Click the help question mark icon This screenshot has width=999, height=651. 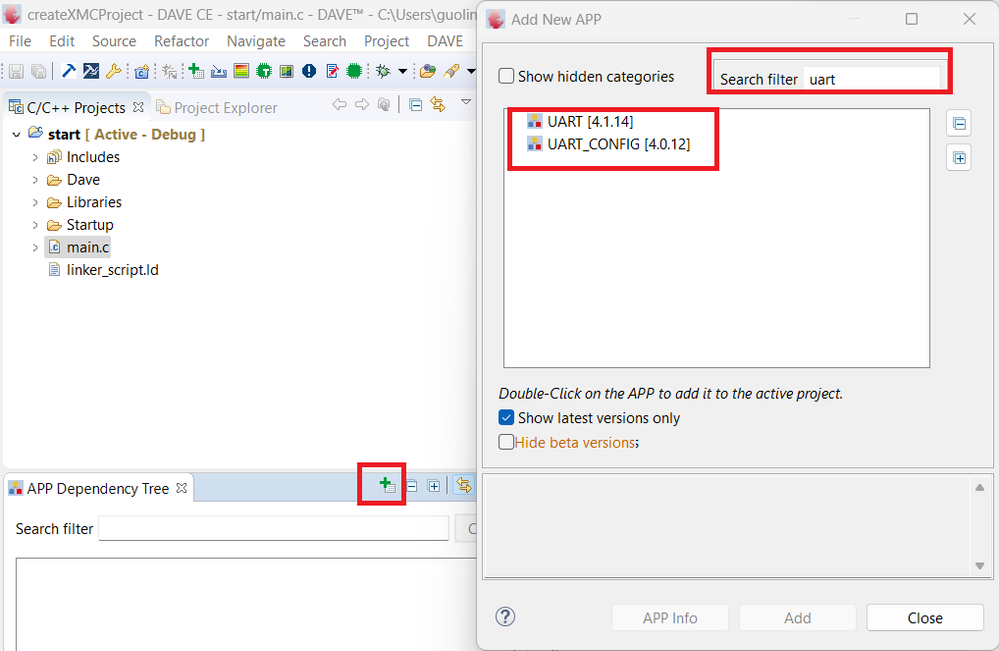click(505, 617)
